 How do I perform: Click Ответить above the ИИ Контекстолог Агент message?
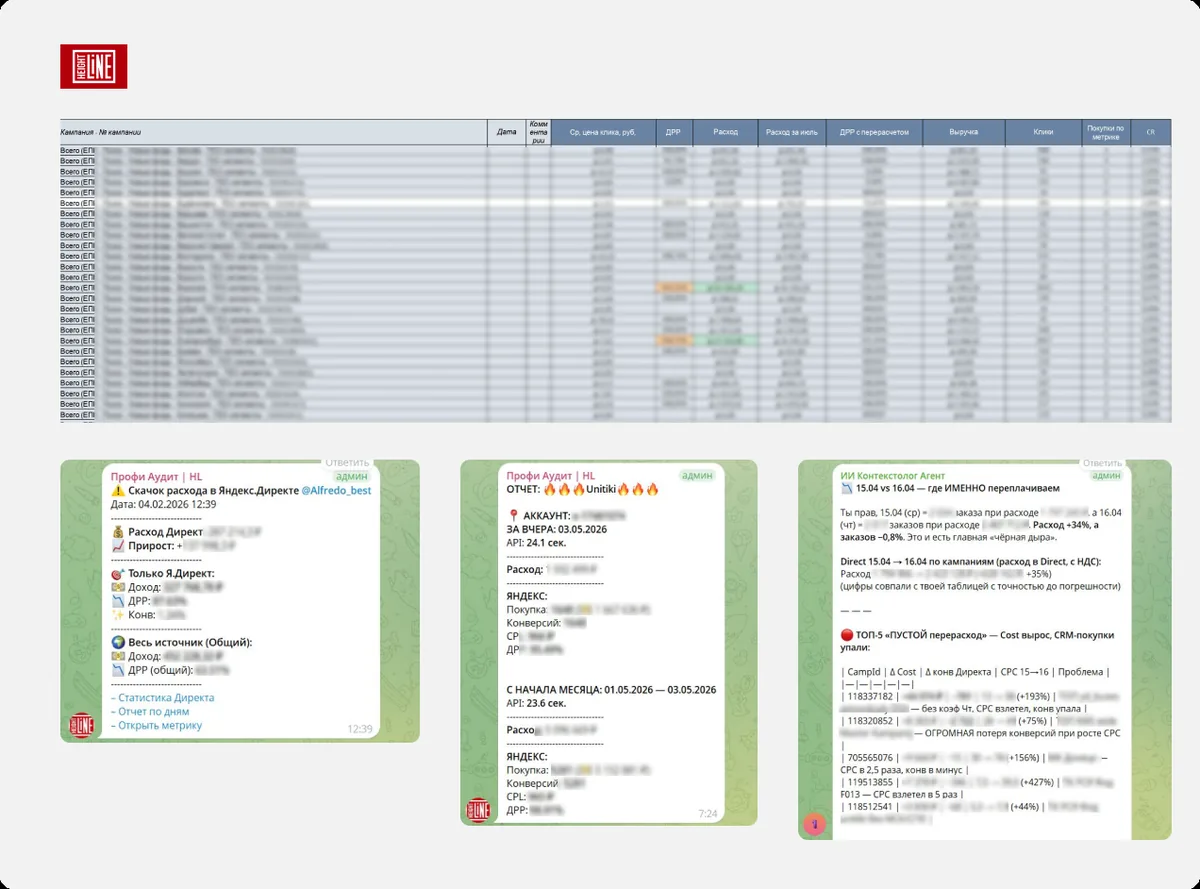(1102, 463)
